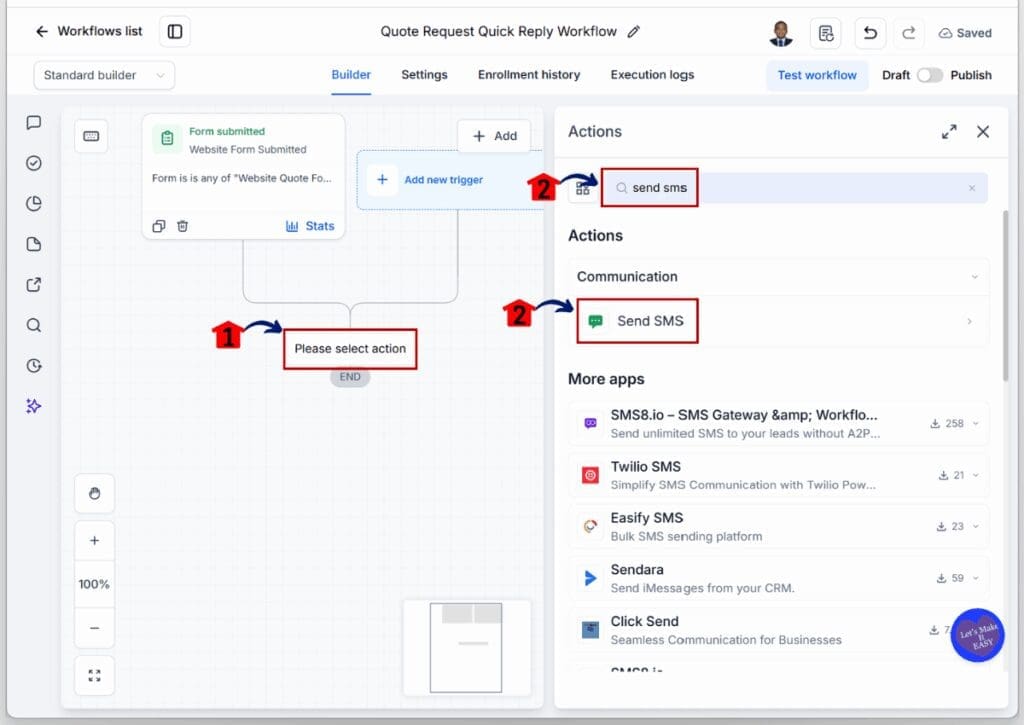
Task: Open the sticky note sidebar icon
Action: tap(34, 244)
